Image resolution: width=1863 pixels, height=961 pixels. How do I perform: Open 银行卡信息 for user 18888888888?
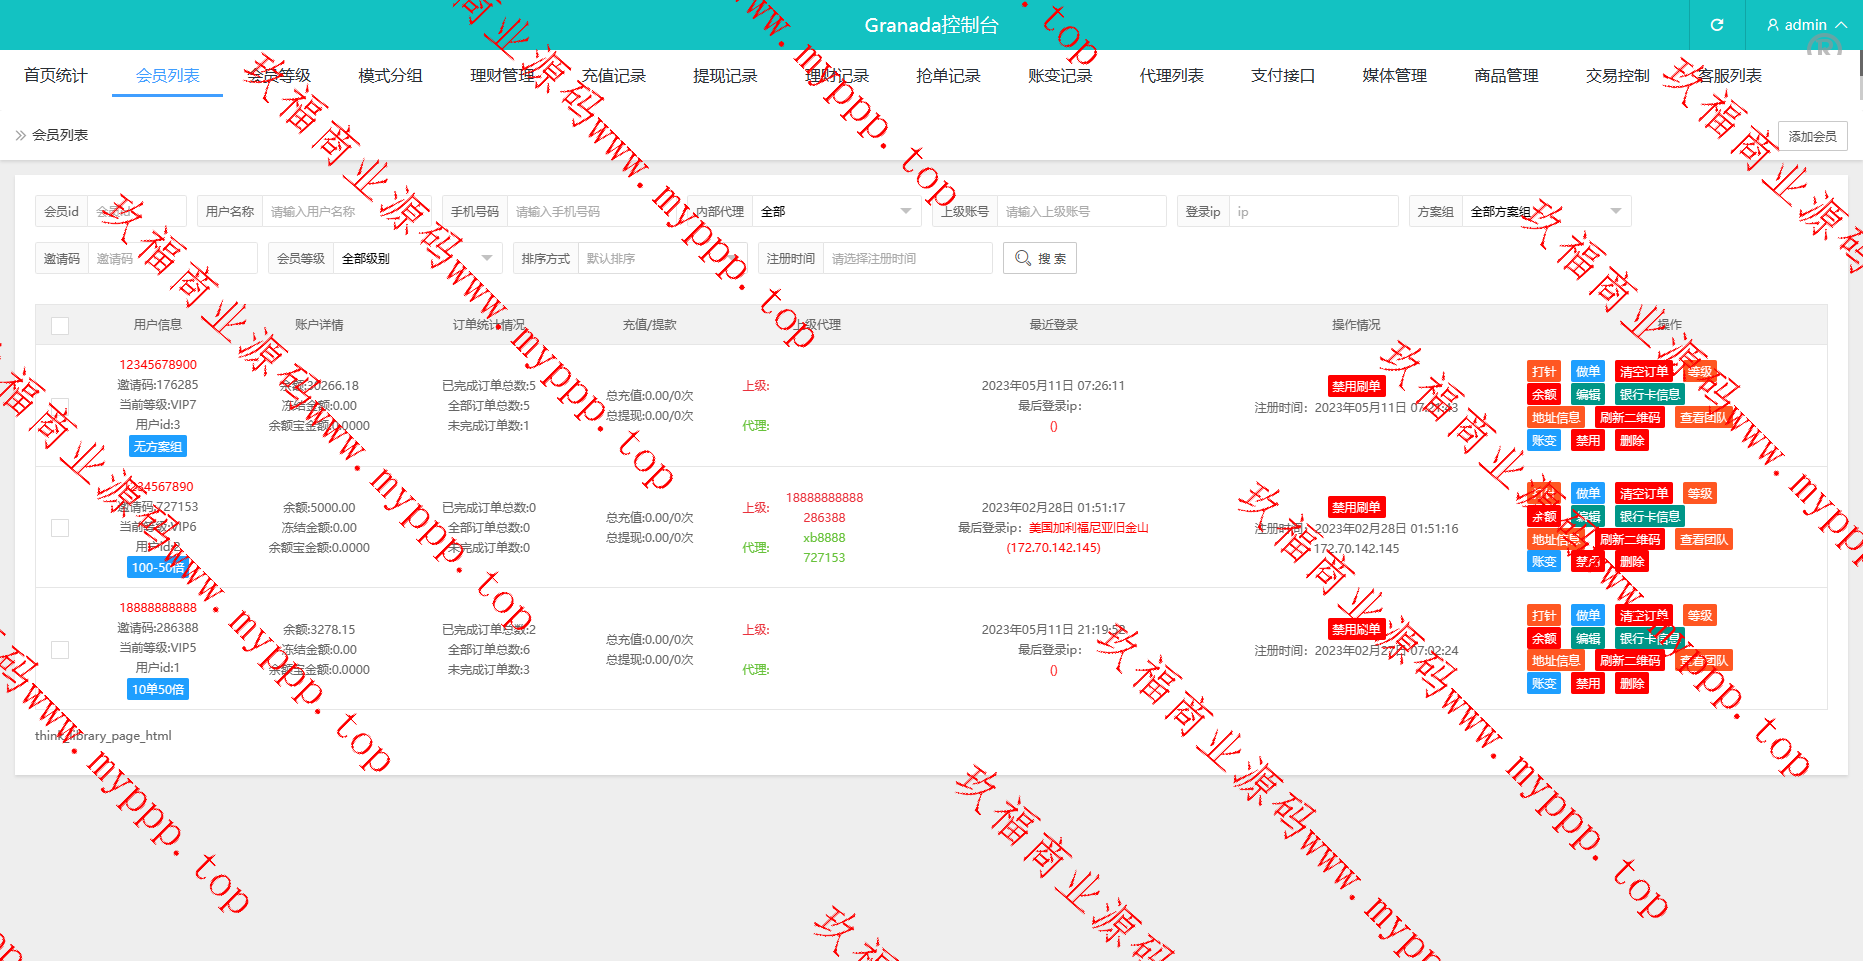pos(1650,639)
